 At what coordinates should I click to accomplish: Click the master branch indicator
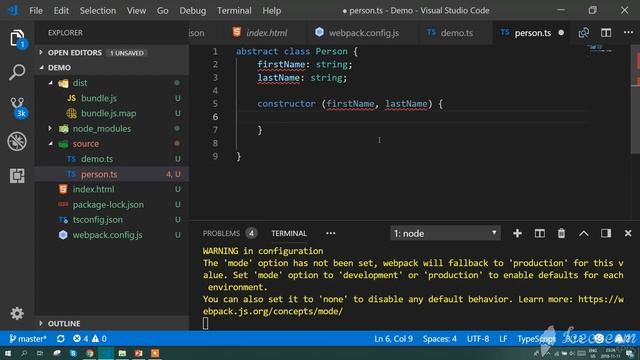tap(28, 339)
